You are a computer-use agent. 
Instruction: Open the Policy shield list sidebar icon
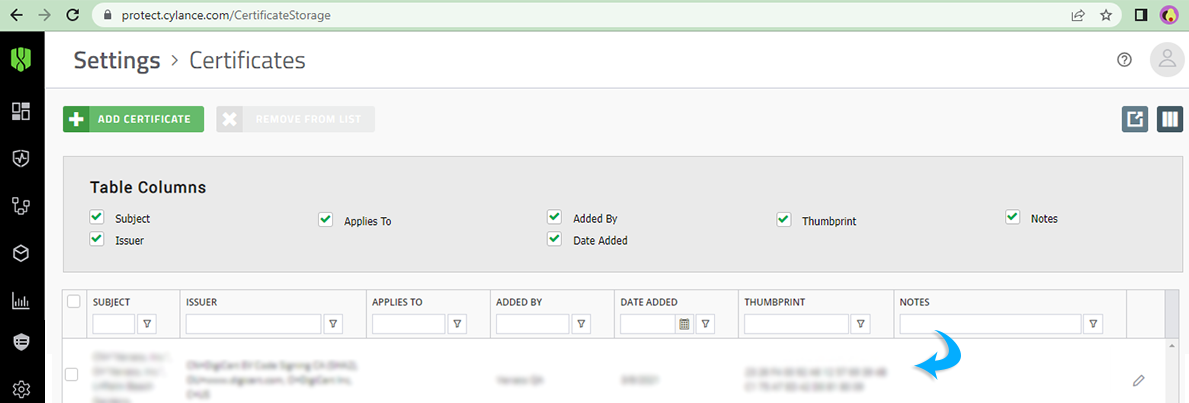[21, 342]
